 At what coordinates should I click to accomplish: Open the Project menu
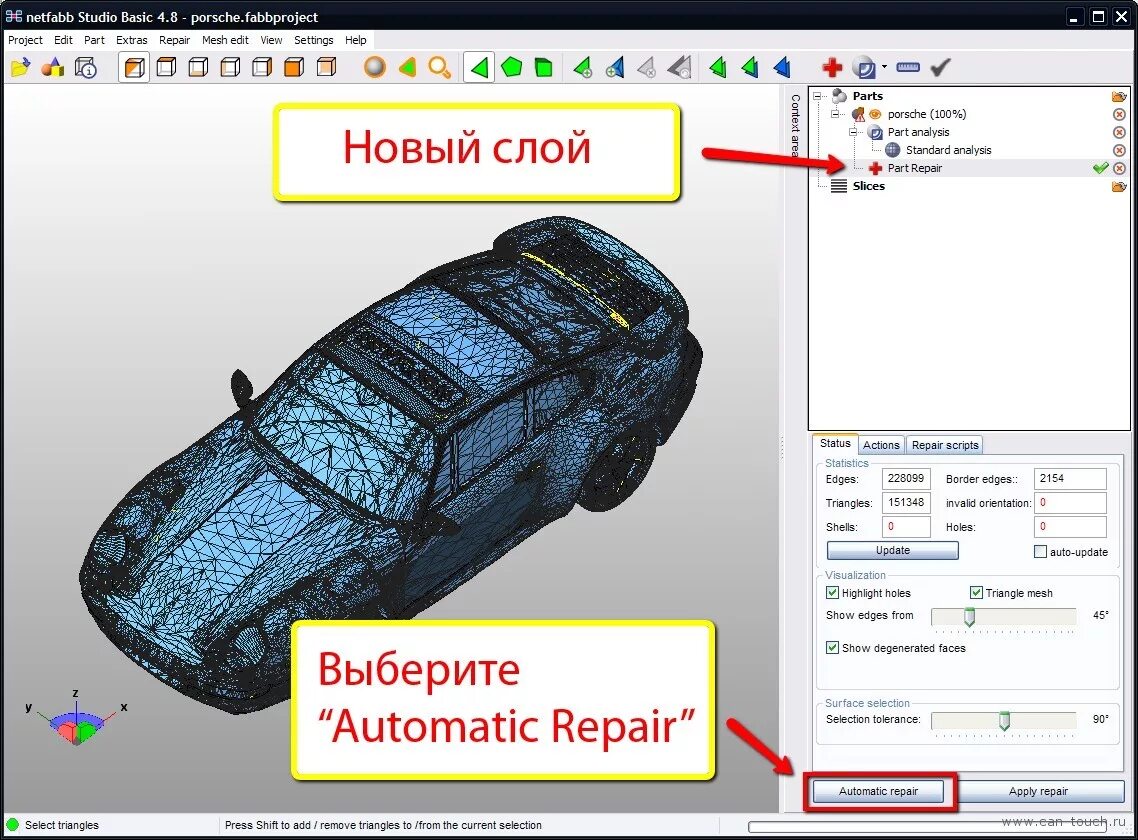tap(25, 40)
